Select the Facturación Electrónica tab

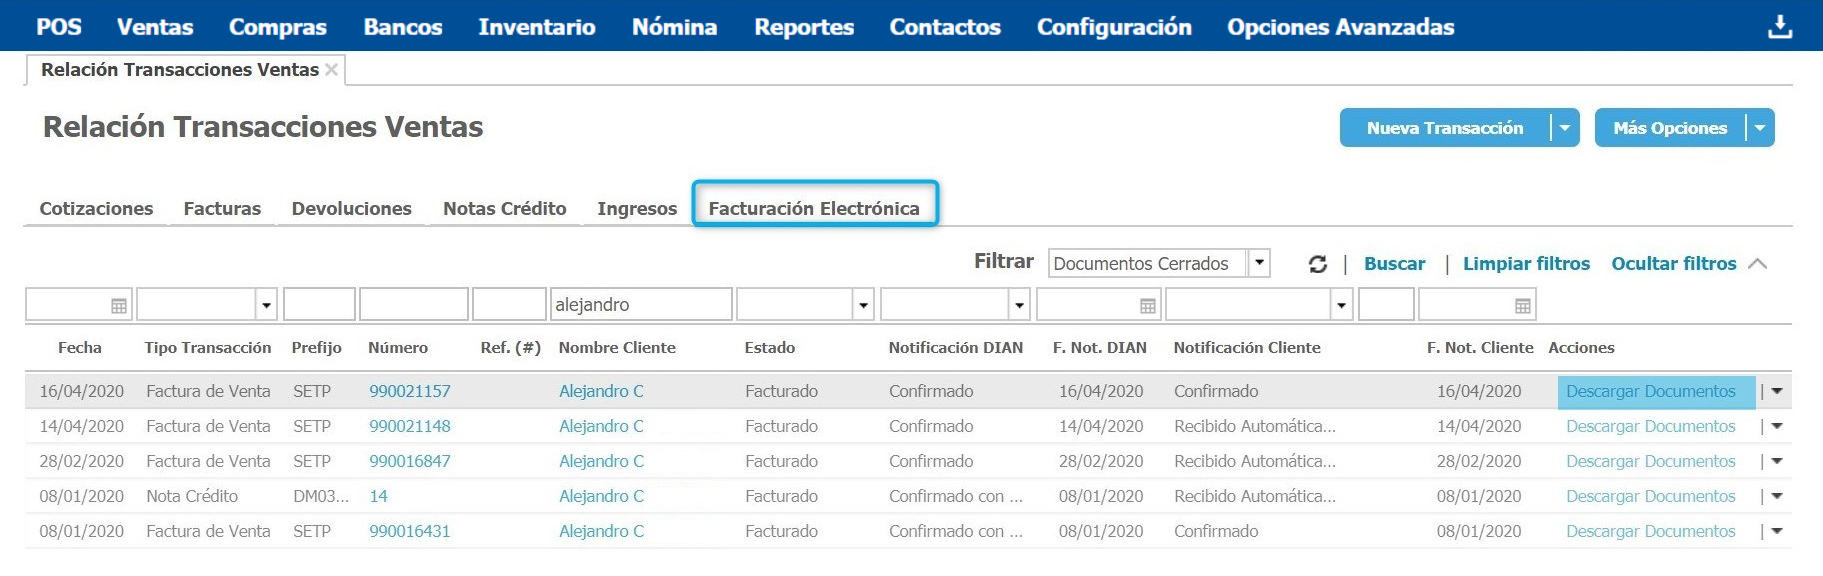[814, 208]
